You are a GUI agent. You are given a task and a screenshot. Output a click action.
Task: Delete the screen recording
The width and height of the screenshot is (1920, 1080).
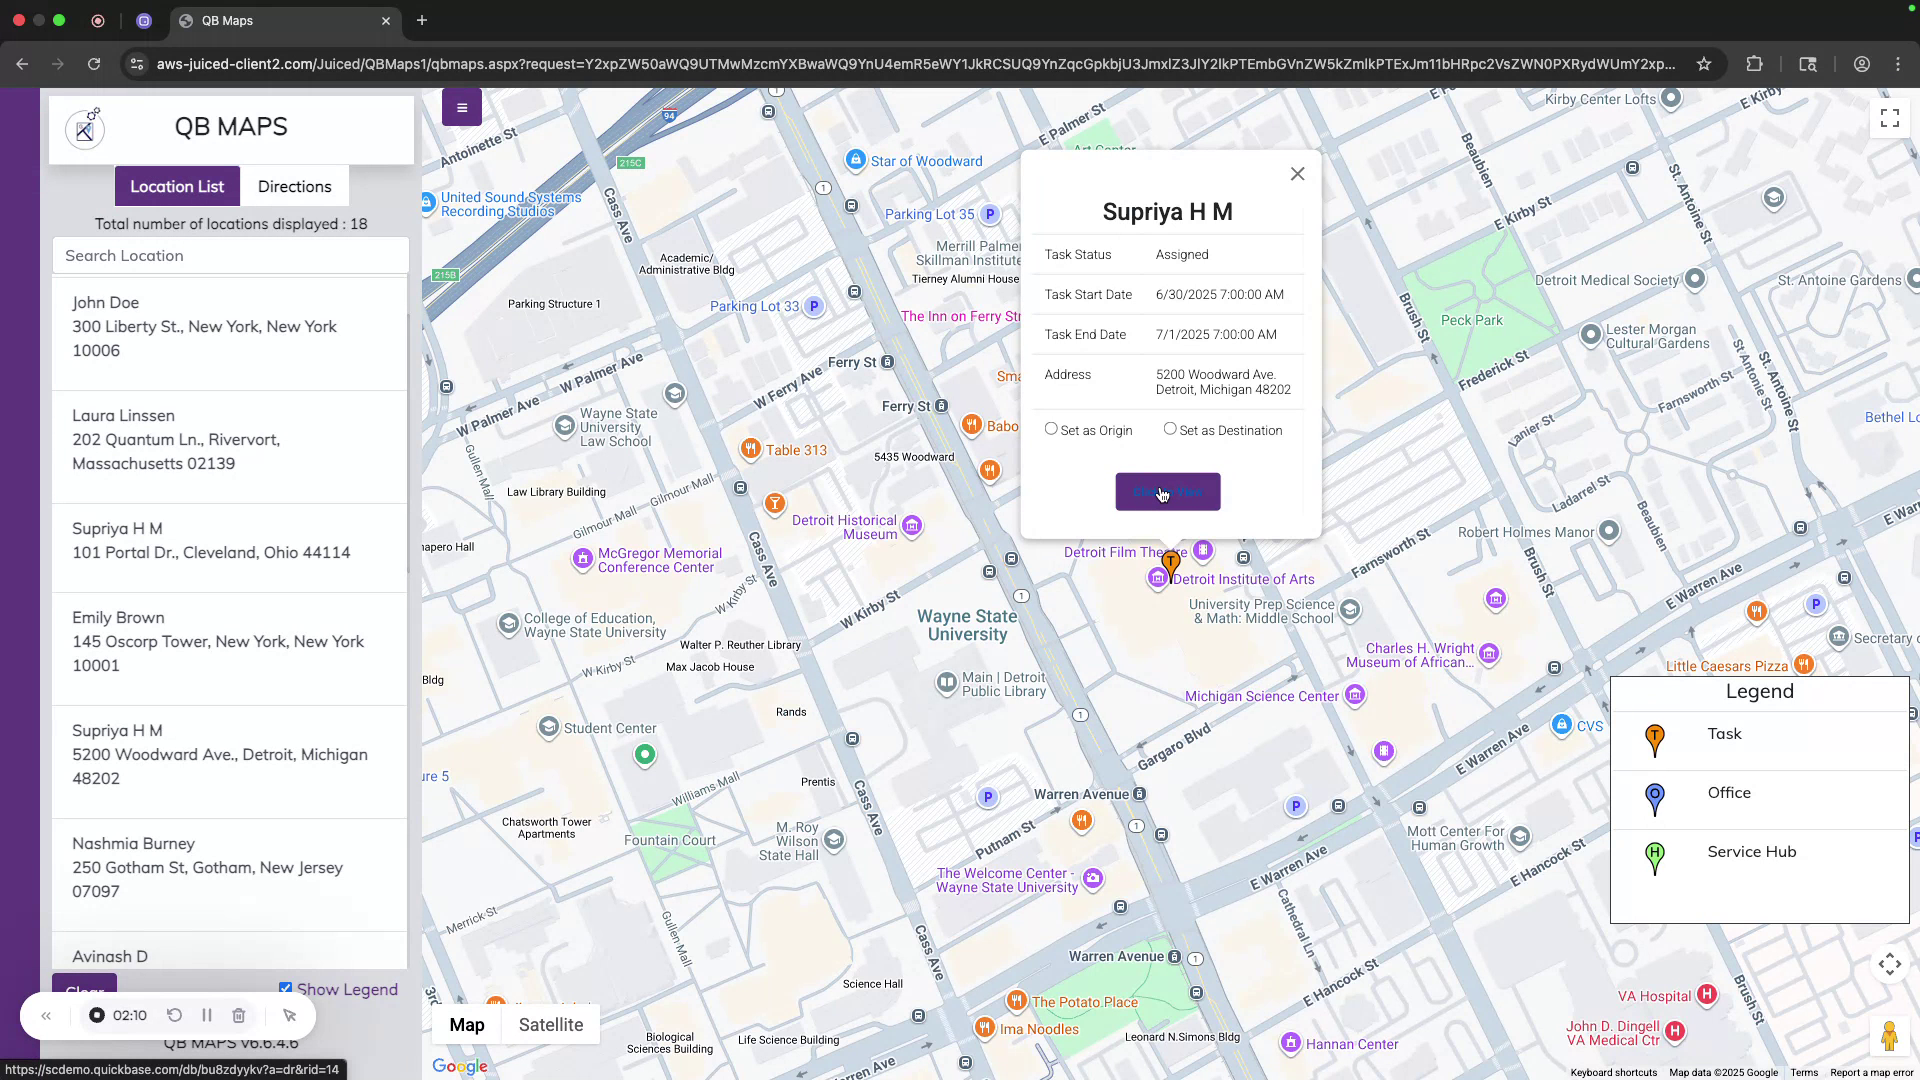[x=239, y=1015]
